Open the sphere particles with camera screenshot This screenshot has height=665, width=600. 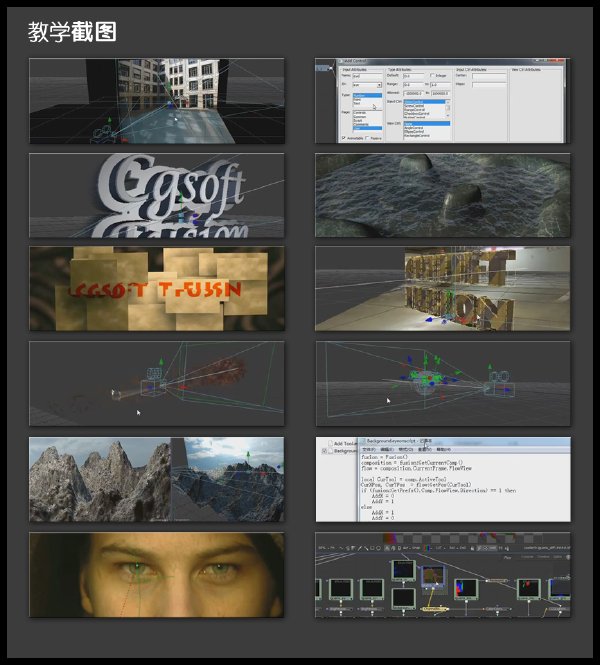tap(443, 384)
